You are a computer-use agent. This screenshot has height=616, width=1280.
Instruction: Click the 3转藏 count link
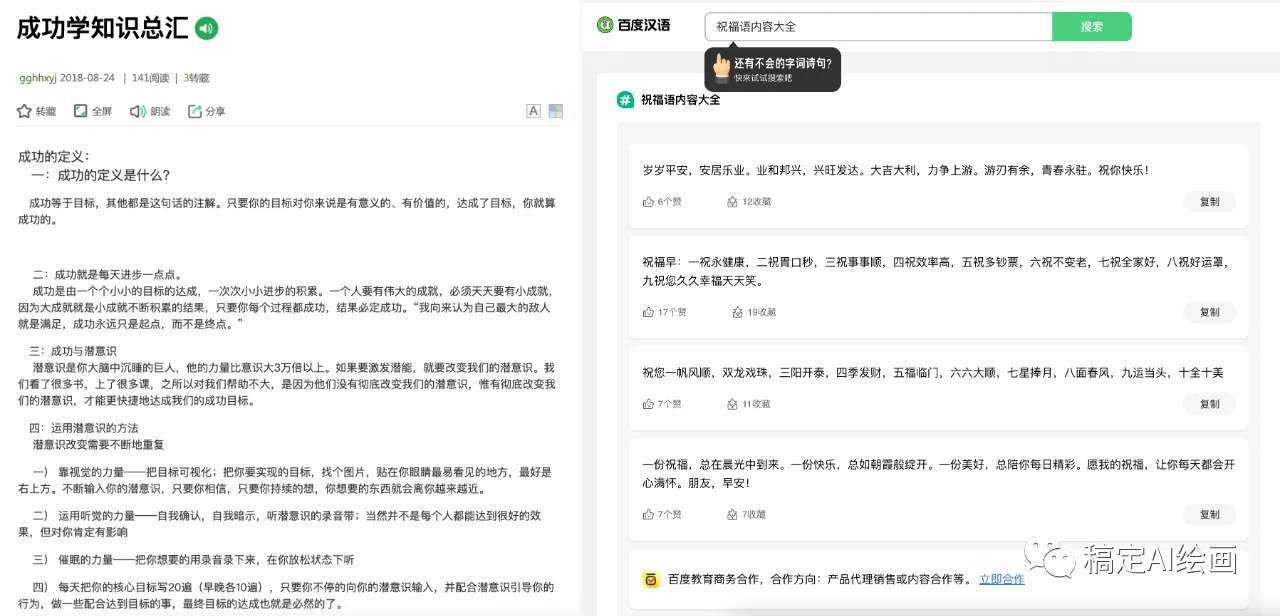pos(196,78)
